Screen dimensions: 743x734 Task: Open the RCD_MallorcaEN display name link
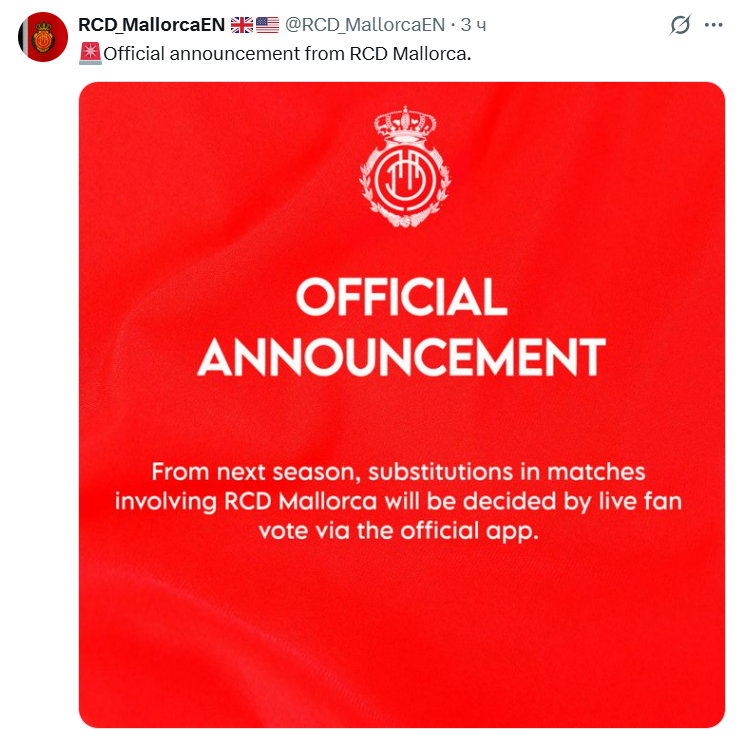[151, 25]
